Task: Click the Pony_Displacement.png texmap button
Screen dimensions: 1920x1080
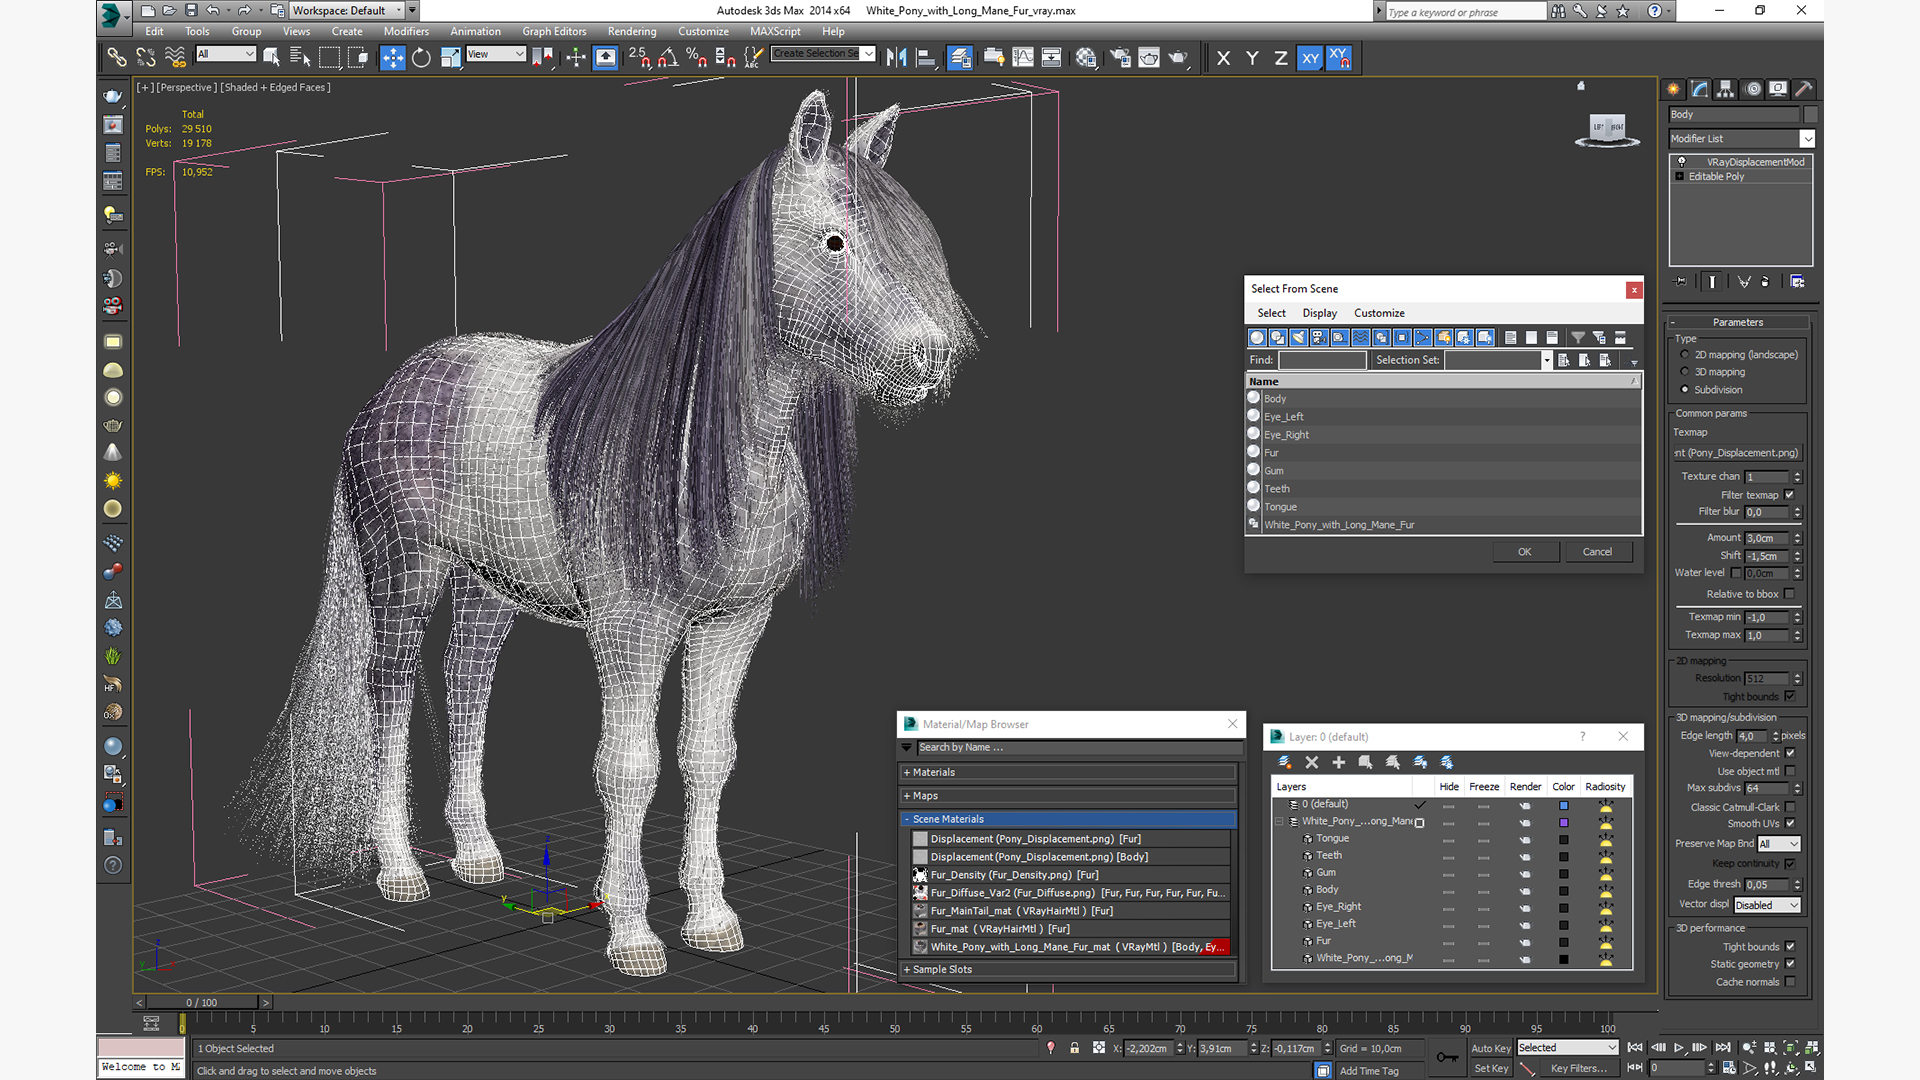Action: (x=1737, y=453)
